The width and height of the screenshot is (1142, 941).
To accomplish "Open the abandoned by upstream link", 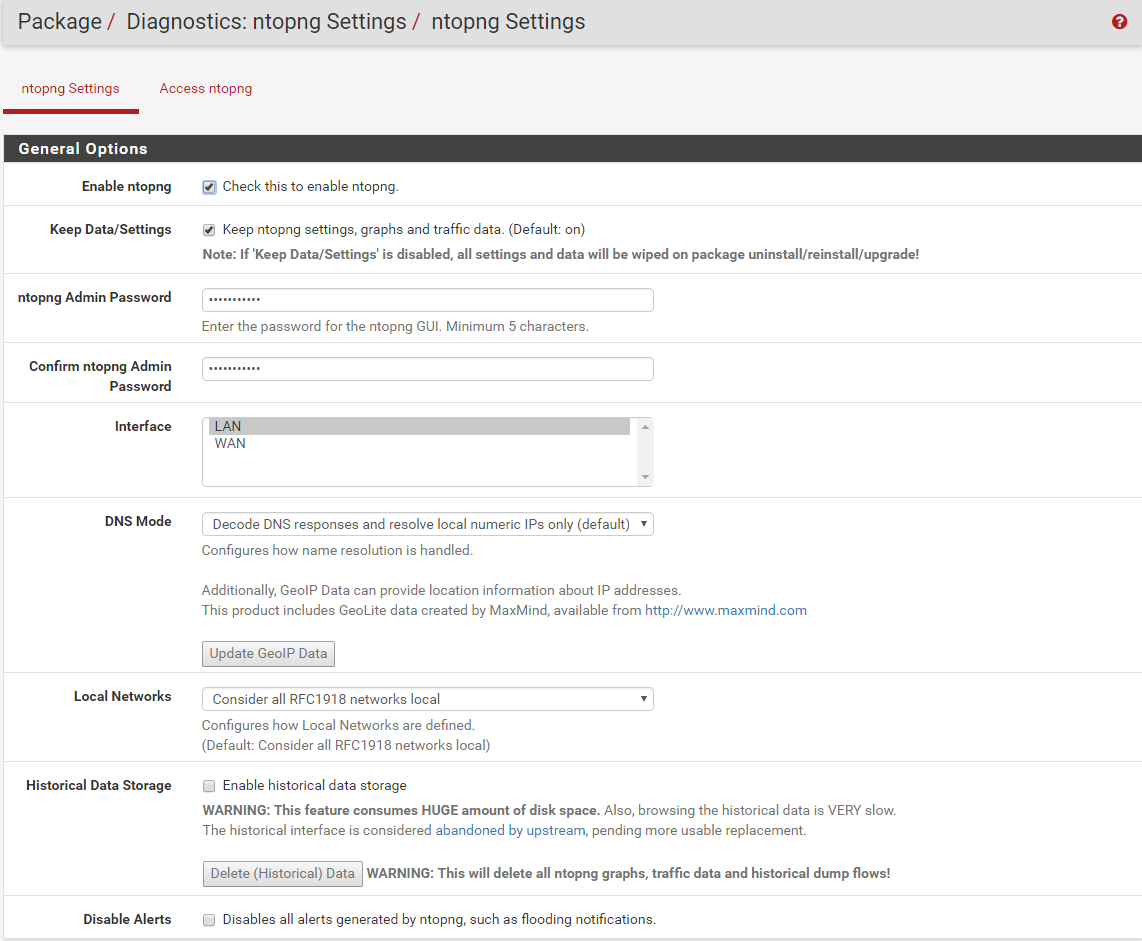I will 510,830.
